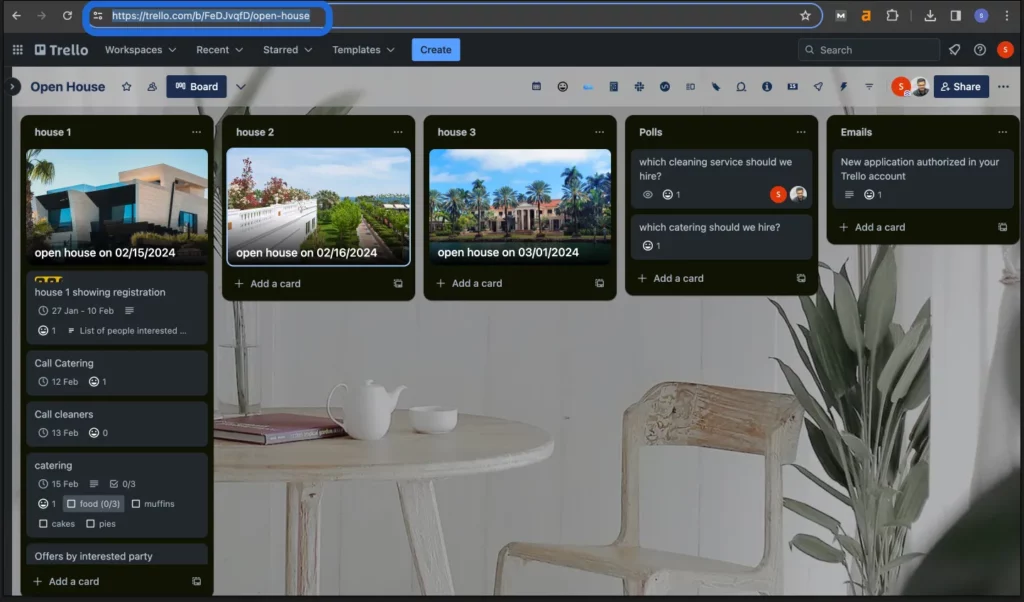Image resolution: width=1024 pixels, height=602 pixels.
Task: Open board visibility workspace icon next to star
Action: pos(152,86)
